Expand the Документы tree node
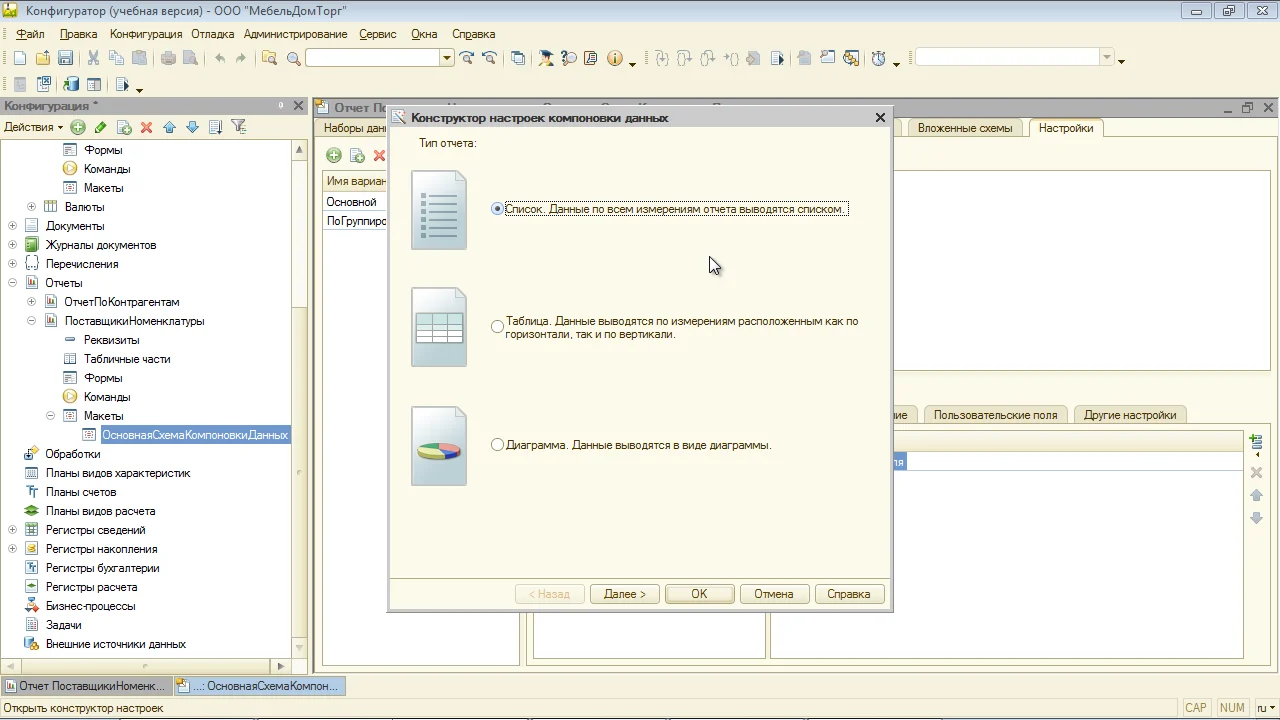Viewport: 1280px width, 720px height. 12,226
